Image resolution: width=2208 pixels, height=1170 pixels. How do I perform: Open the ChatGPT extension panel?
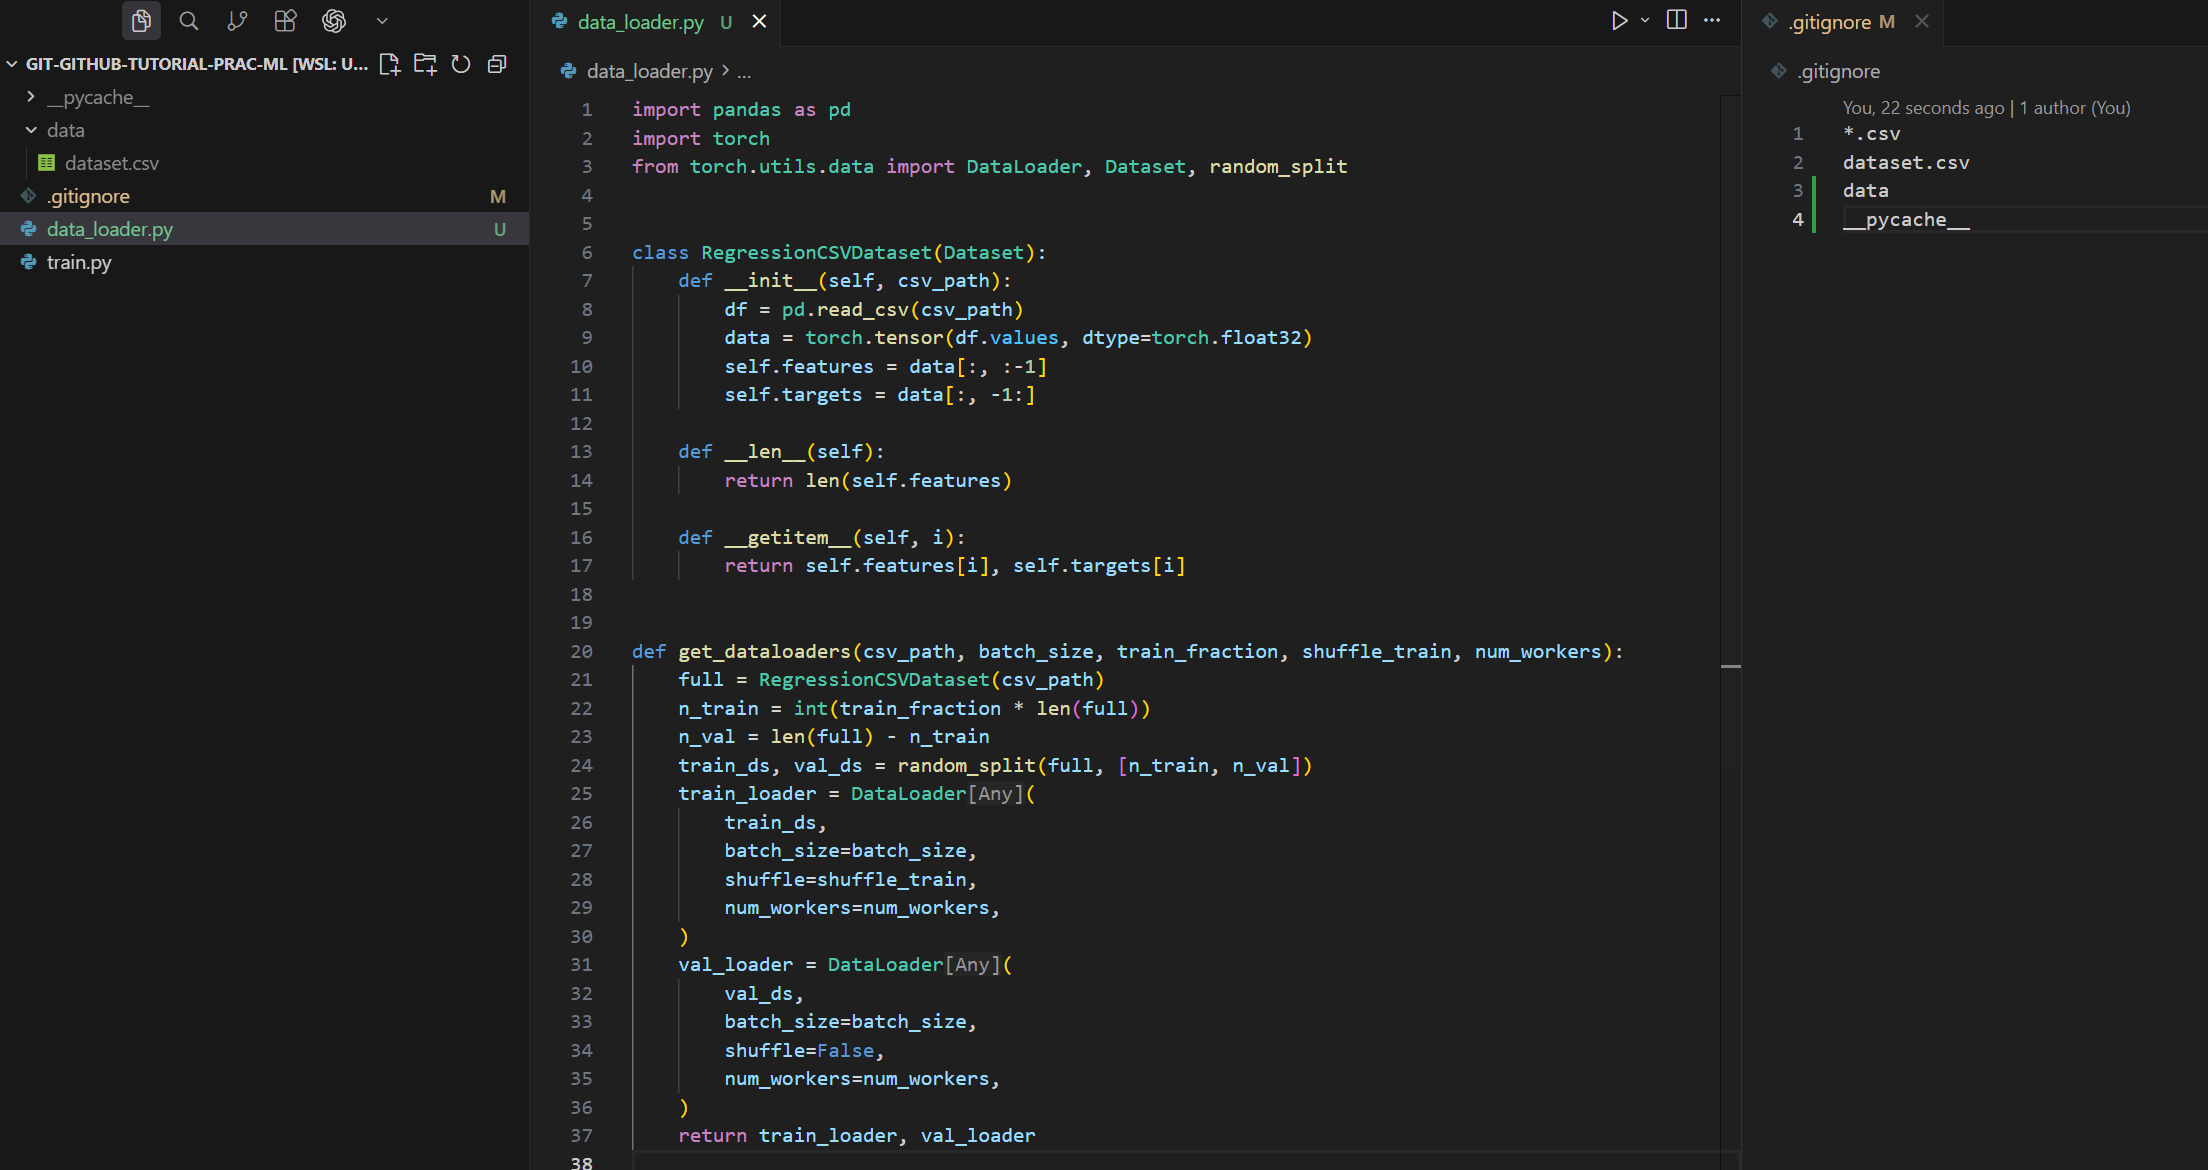[x=334, y=20]
